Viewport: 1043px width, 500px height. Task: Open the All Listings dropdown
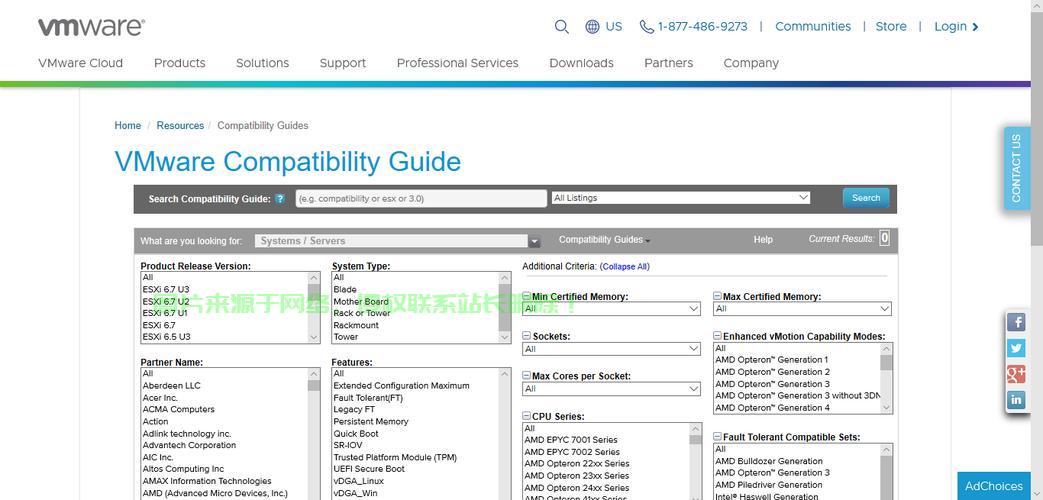coord(680,197)
